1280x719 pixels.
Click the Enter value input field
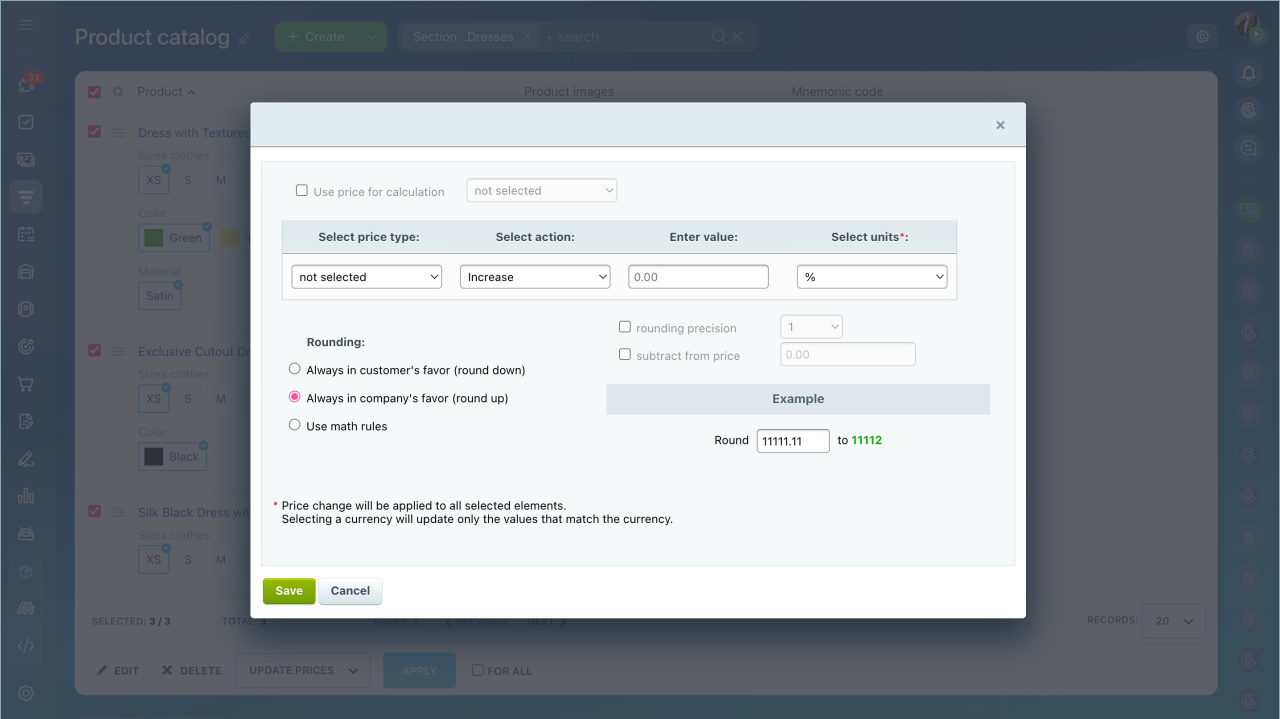click(698, 277)
